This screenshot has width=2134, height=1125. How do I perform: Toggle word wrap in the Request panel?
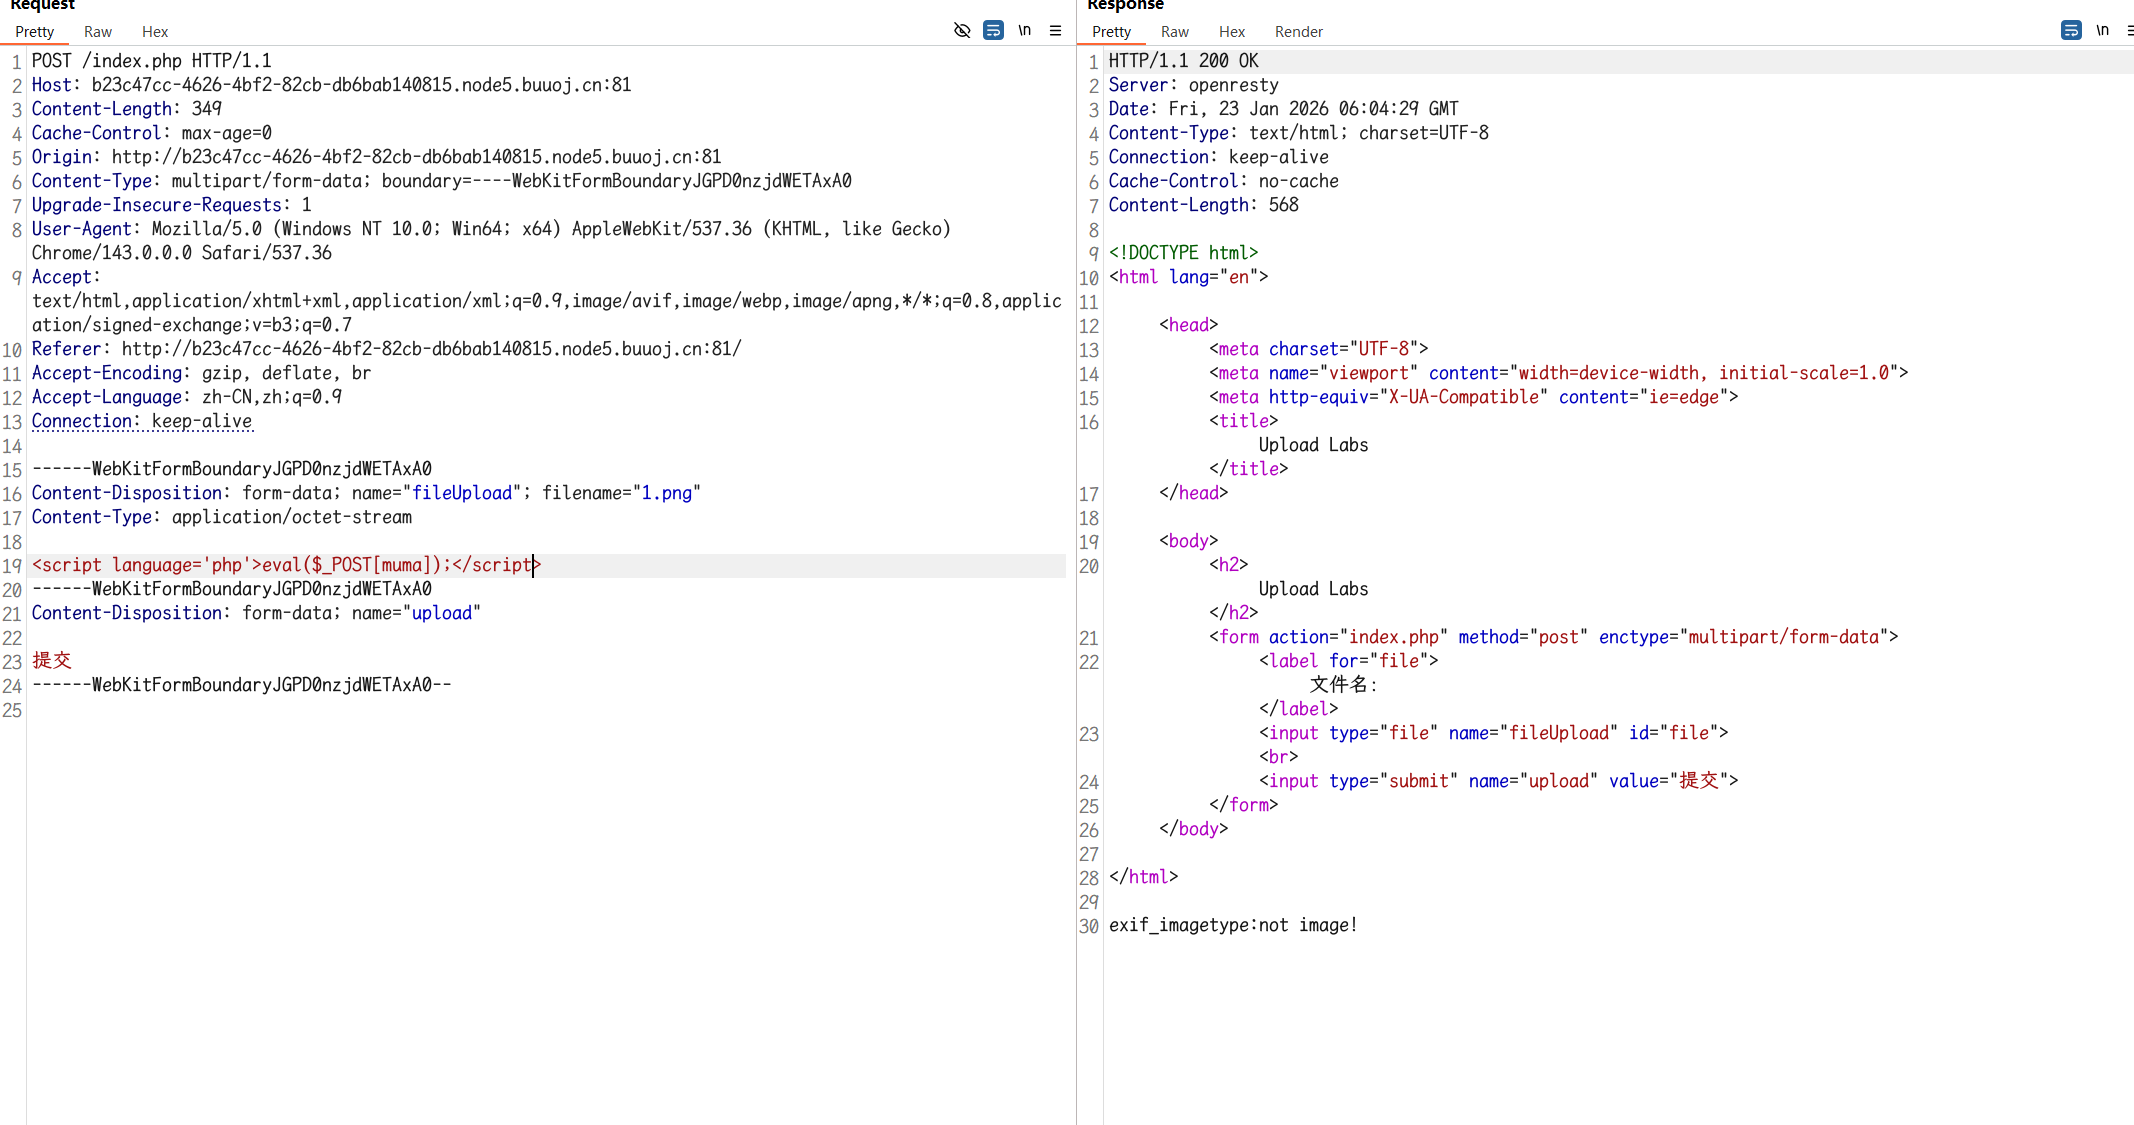pos(993,30)
